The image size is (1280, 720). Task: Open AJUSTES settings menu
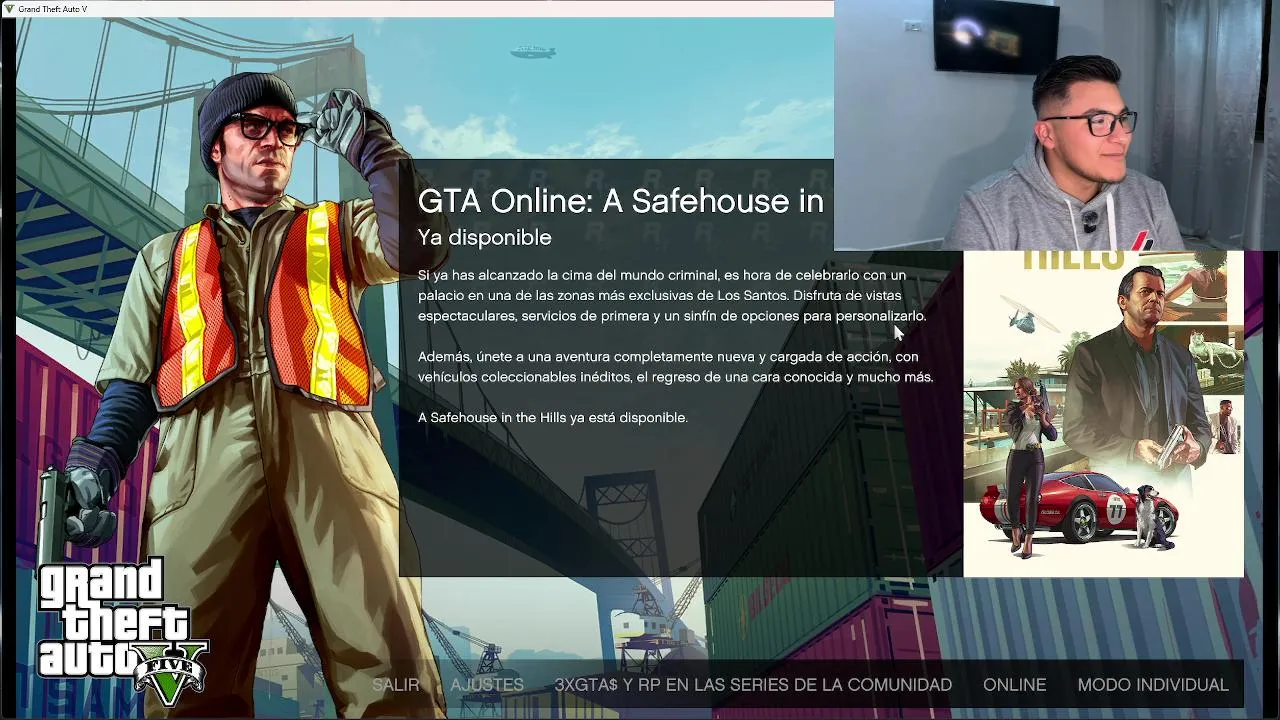[487, 685]
